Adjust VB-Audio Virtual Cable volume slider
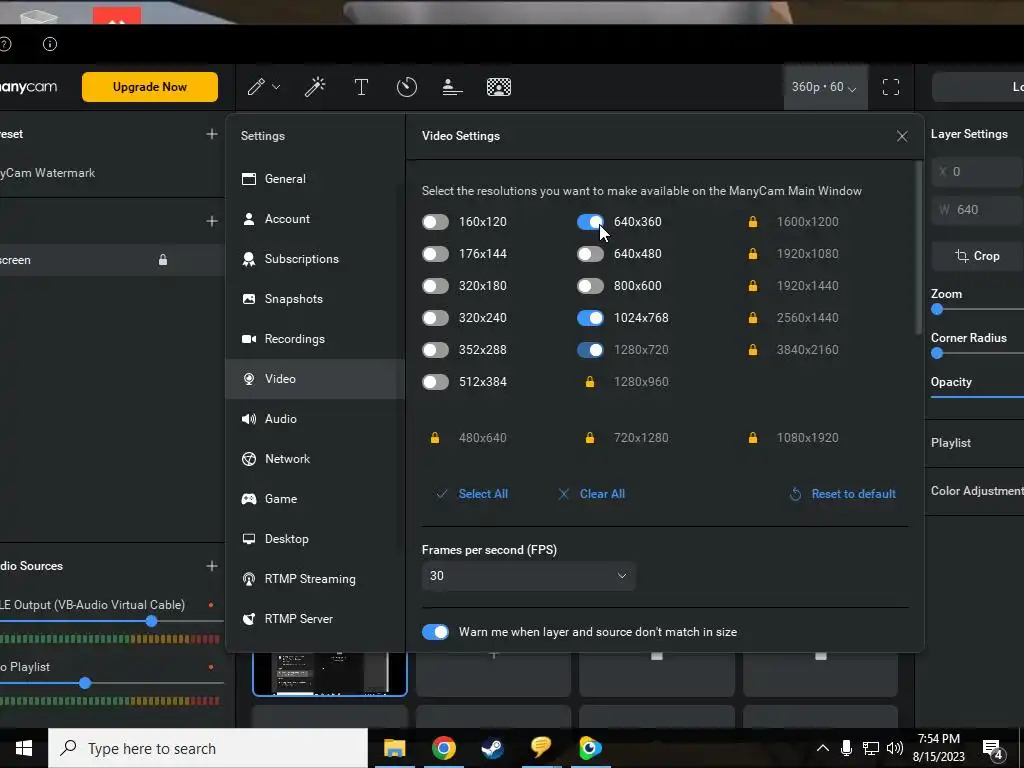Screen dimensions: 1024x768 152,621
